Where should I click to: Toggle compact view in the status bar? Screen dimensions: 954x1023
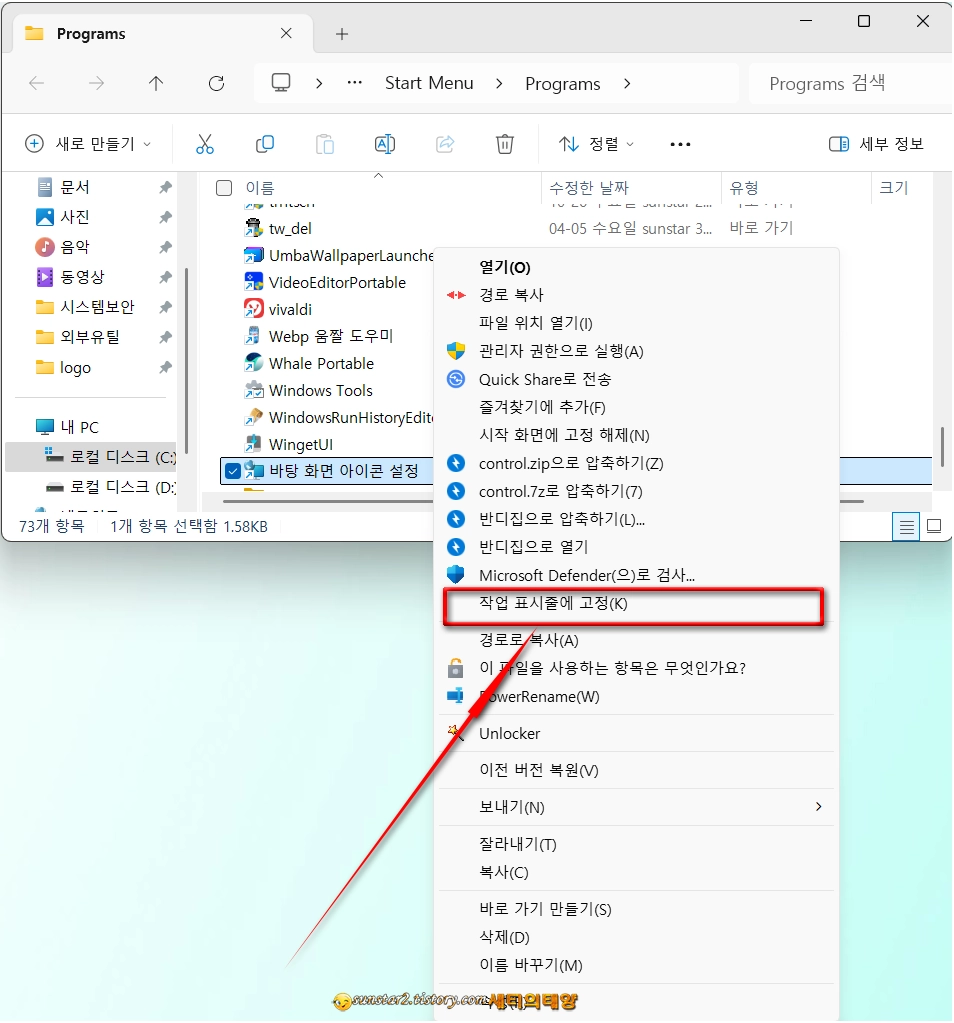point(934,525)
